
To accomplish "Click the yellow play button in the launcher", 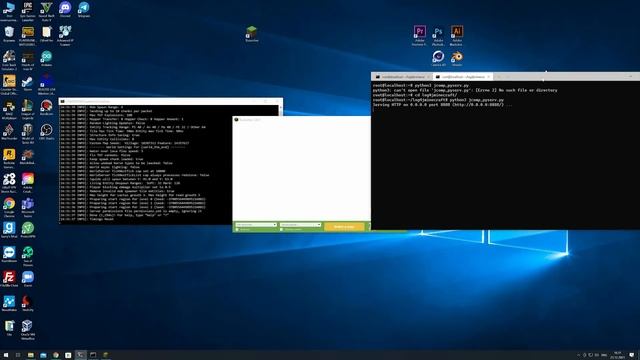I will pos(344,227).
